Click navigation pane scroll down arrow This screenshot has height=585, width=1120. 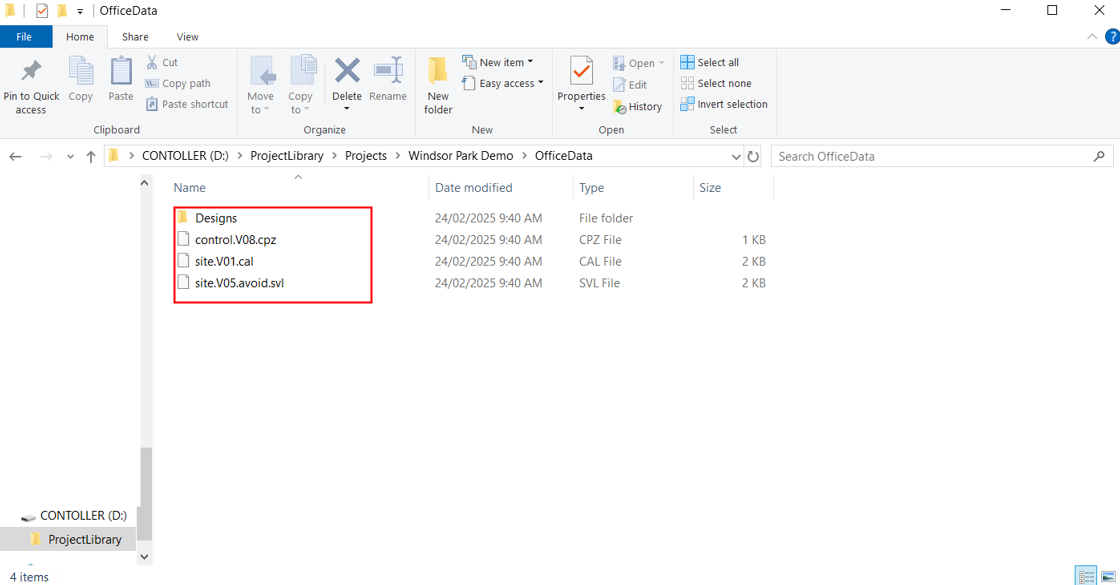[144, 556]
